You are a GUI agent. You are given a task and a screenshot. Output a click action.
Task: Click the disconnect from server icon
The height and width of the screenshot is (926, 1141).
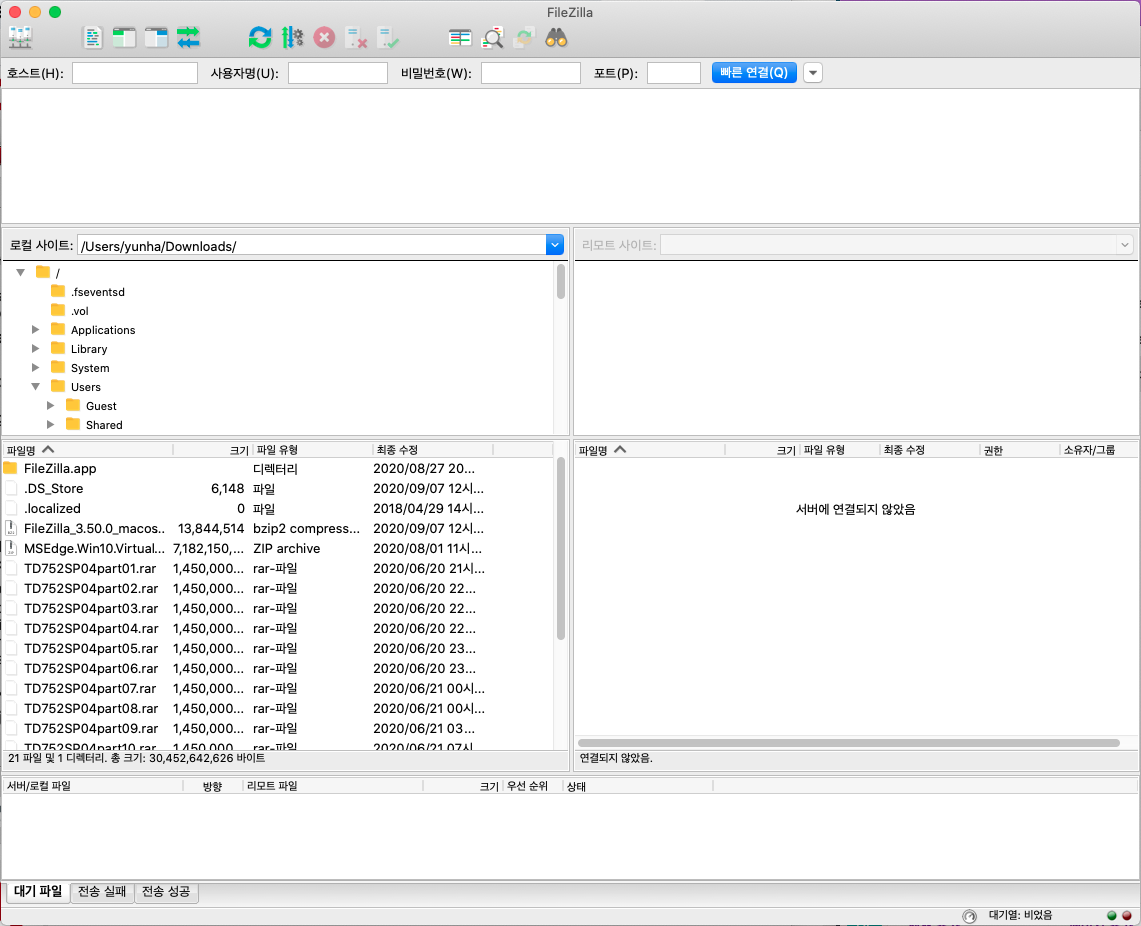(x=356, y=37)
